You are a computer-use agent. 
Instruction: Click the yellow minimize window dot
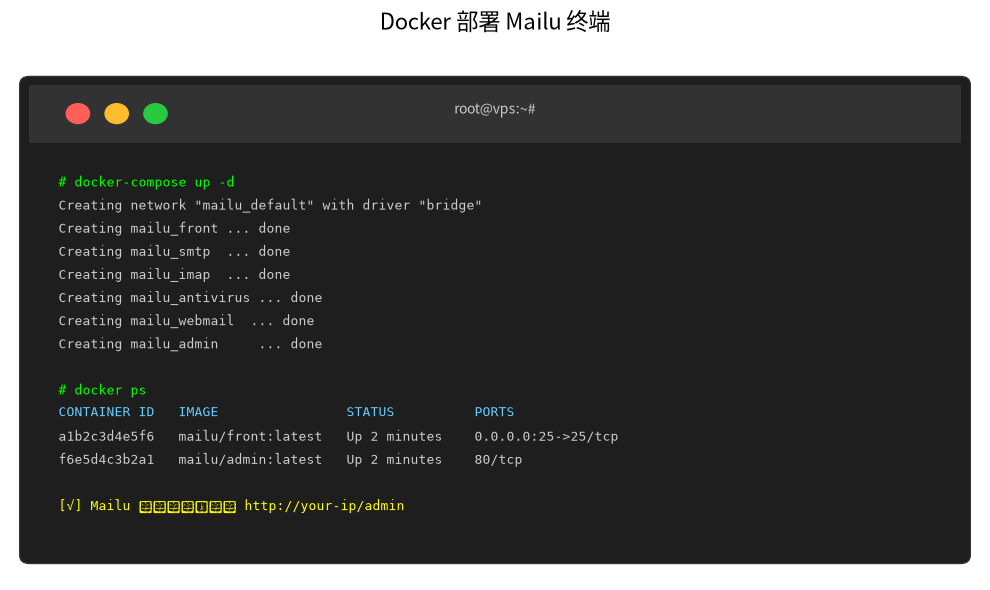(117, 114)
